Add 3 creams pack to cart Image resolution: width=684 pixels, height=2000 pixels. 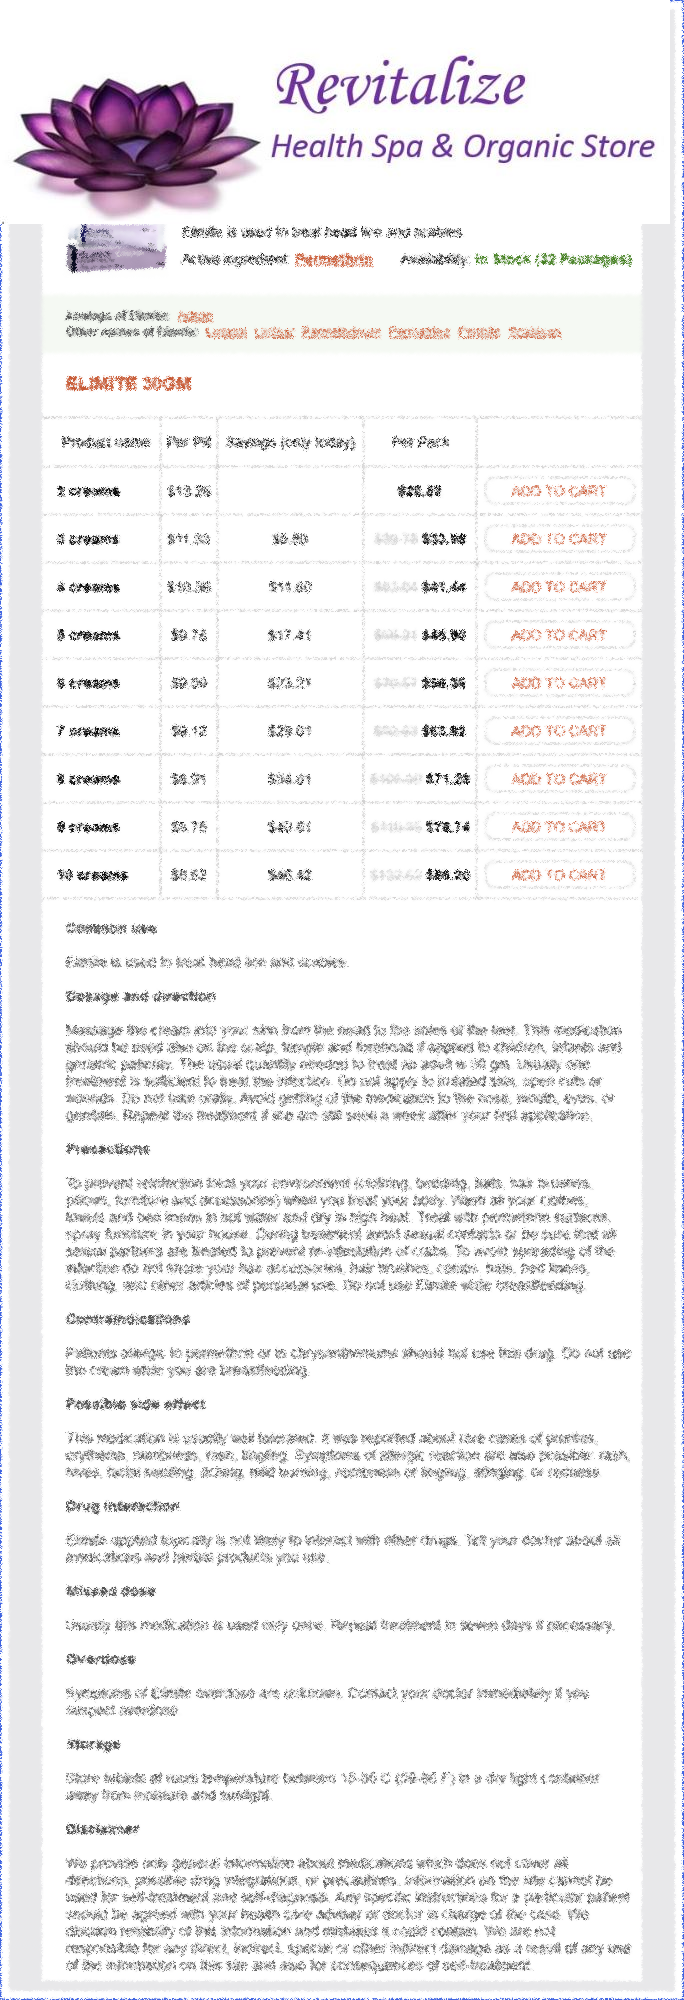click(559, 539)
